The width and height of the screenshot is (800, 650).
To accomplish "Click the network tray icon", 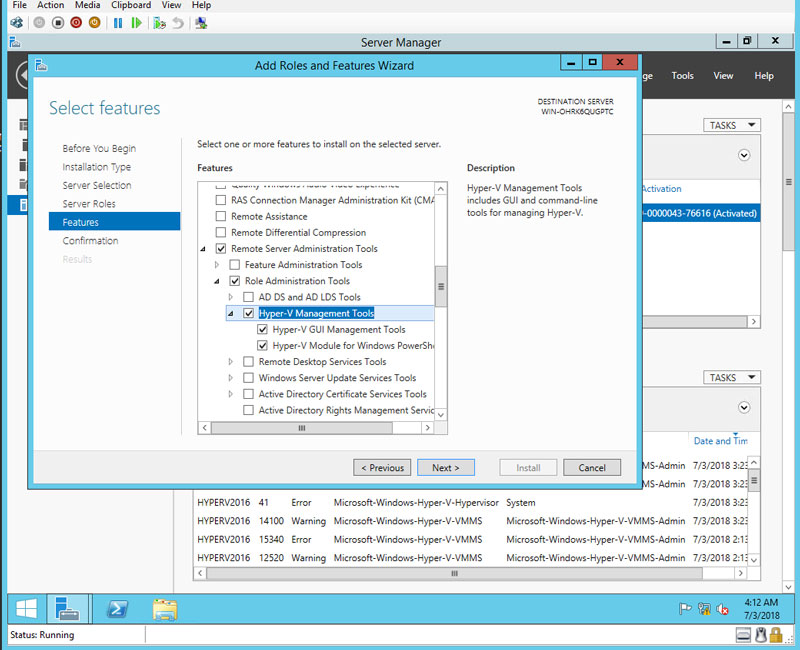I will (704, 609).
